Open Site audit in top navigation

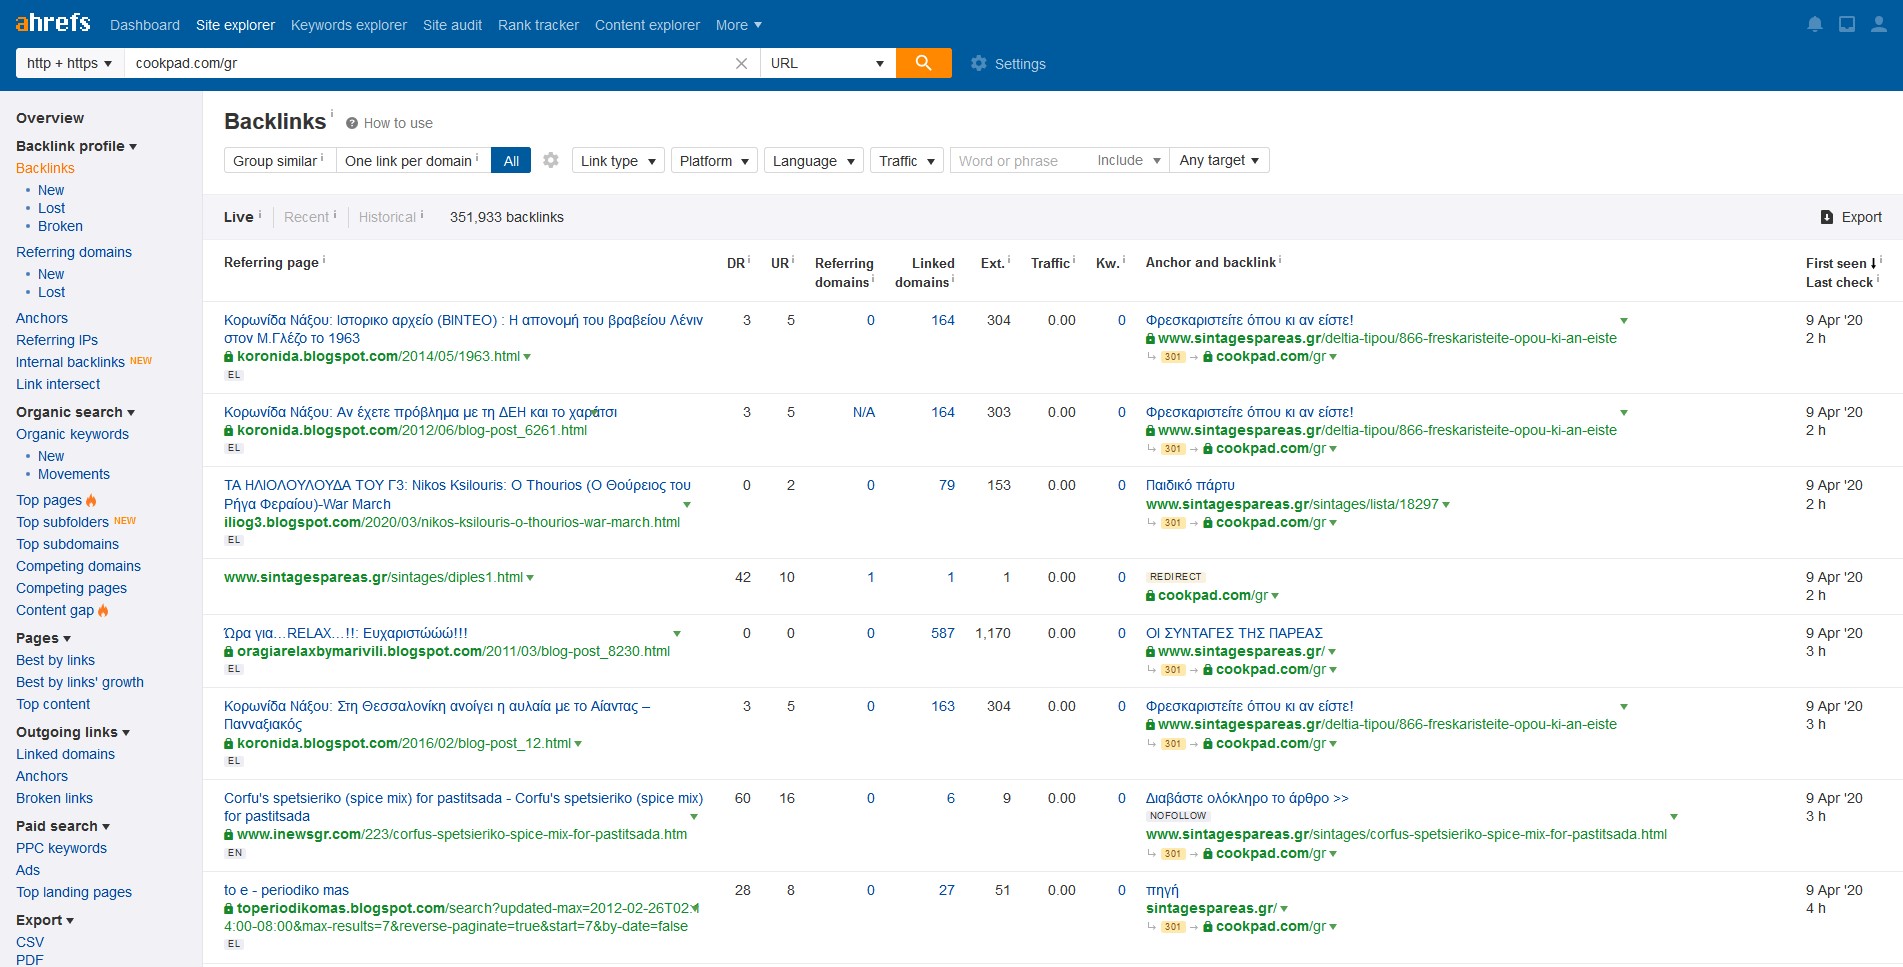pyautogui.click(x=452, y=25)
